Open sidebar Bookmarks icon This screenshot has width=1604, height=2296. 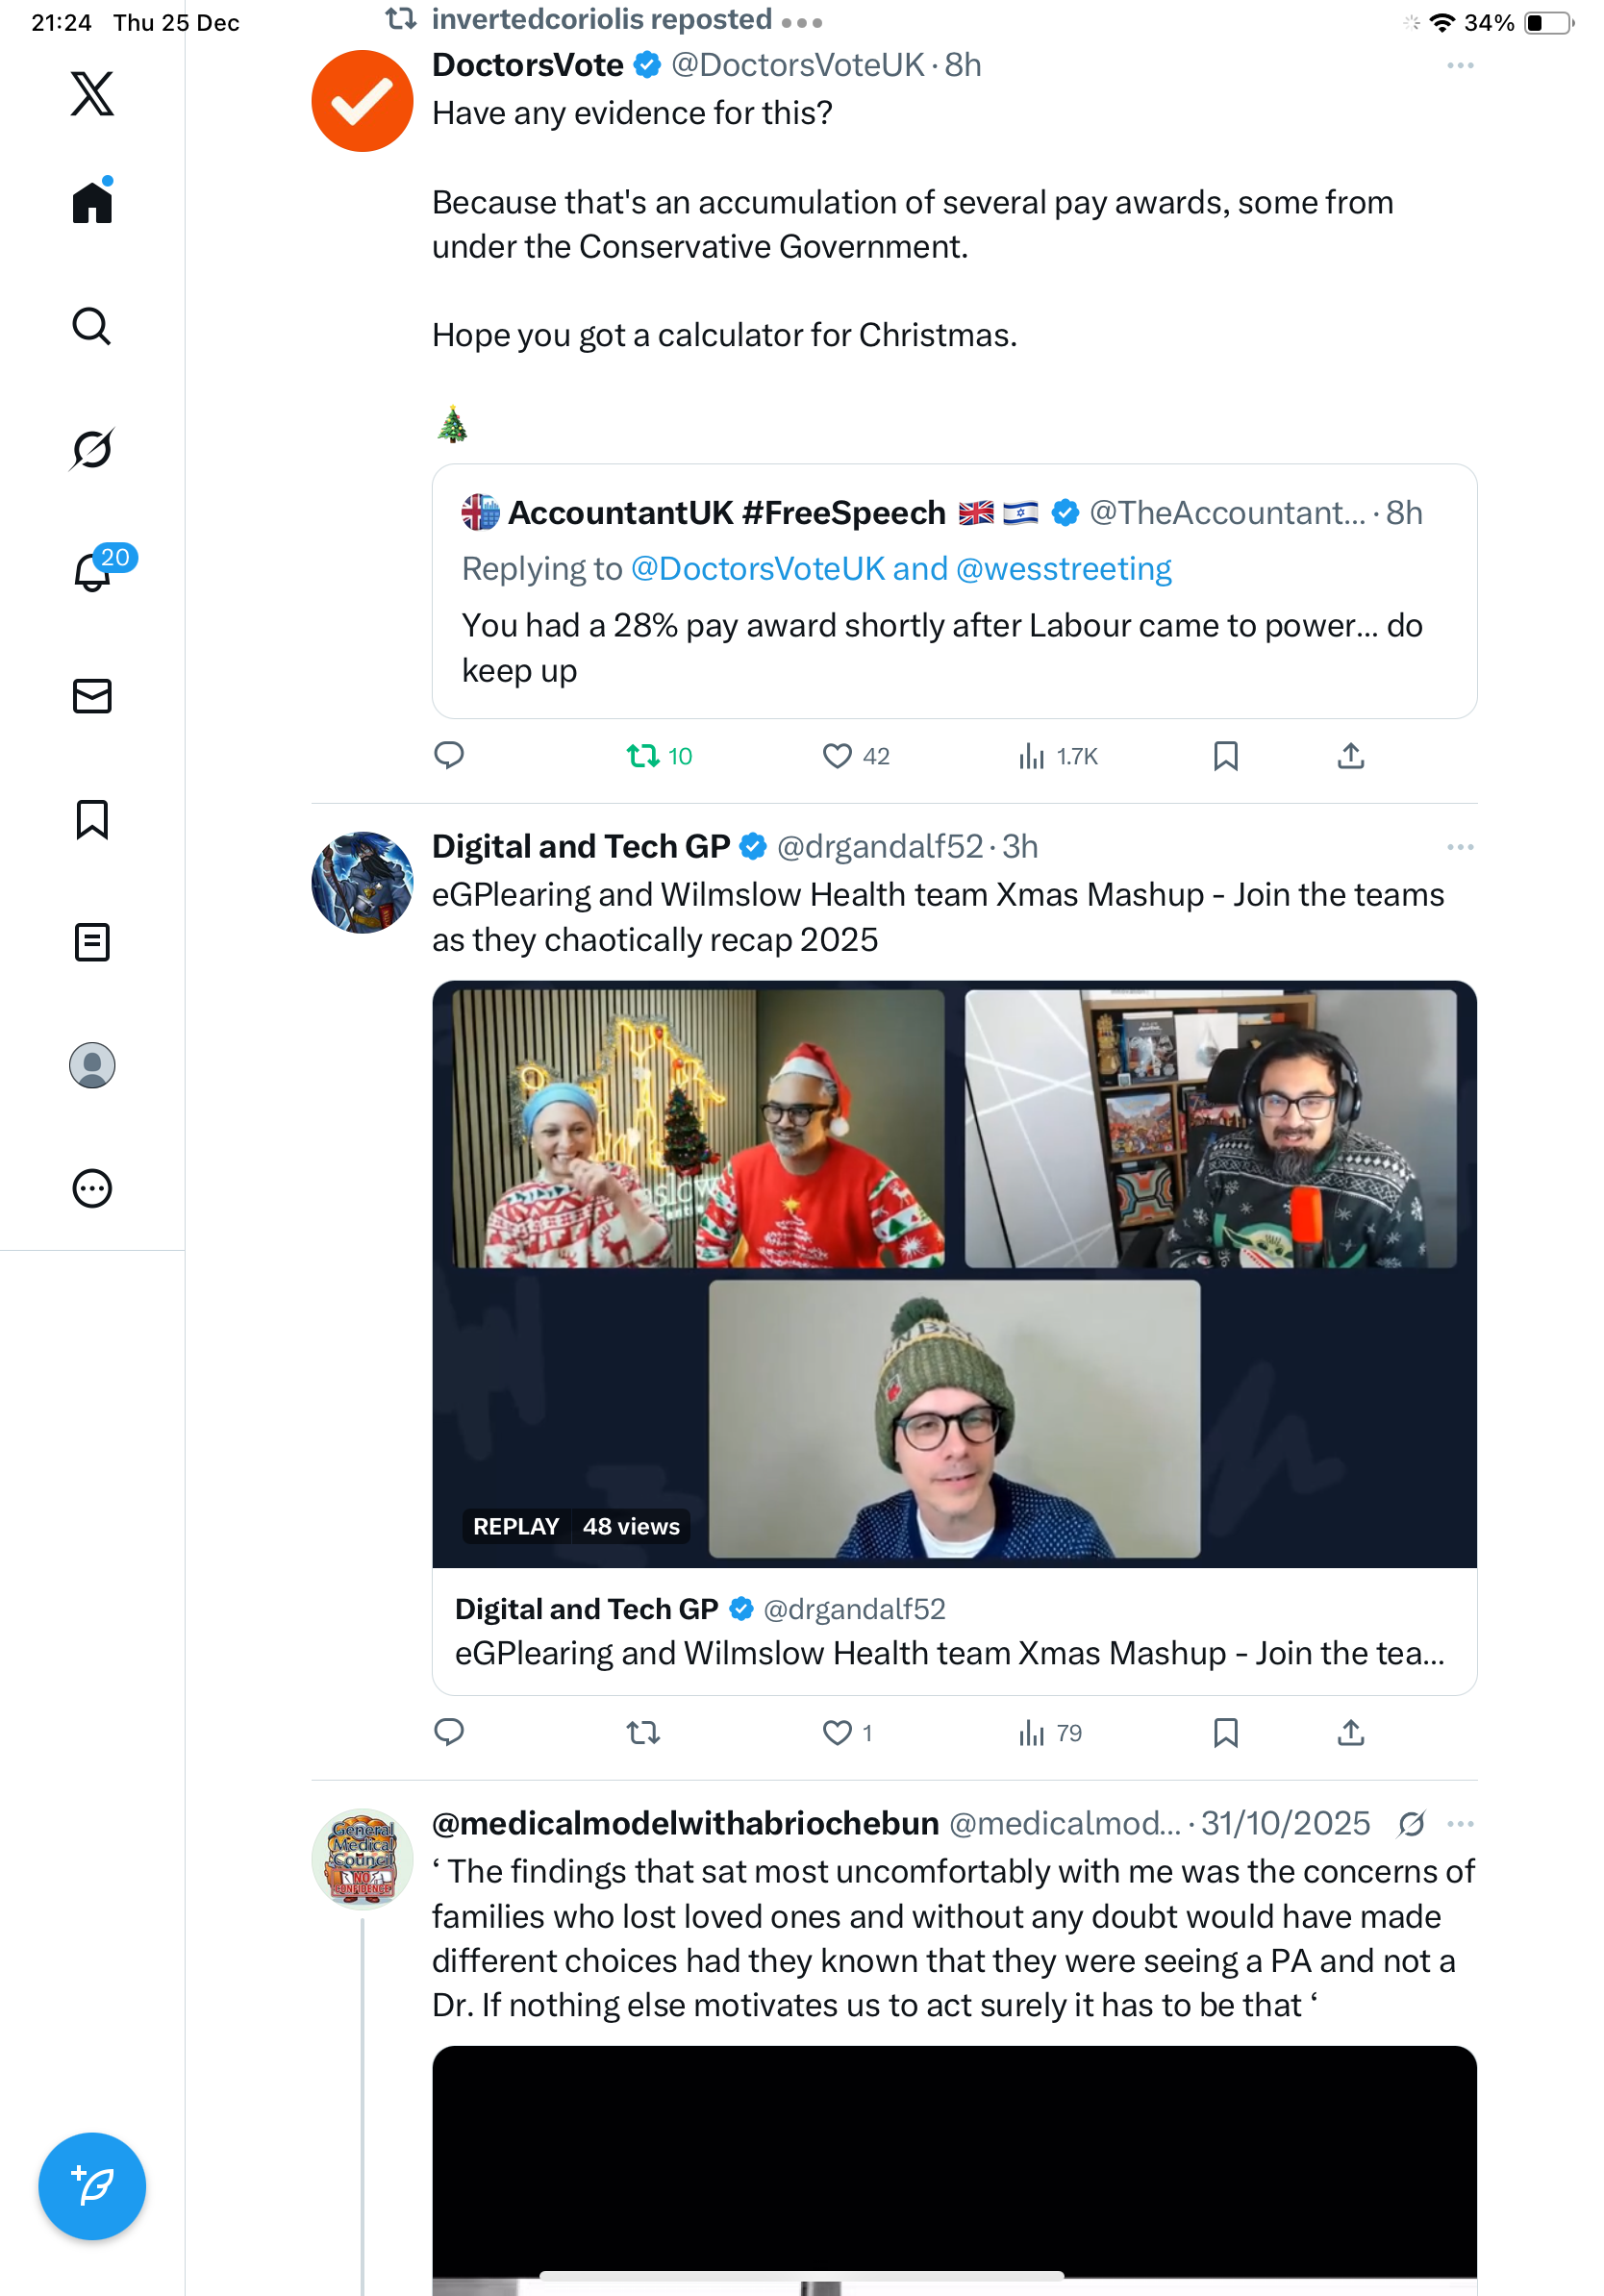pyautogui.click(x=92, y=819)
